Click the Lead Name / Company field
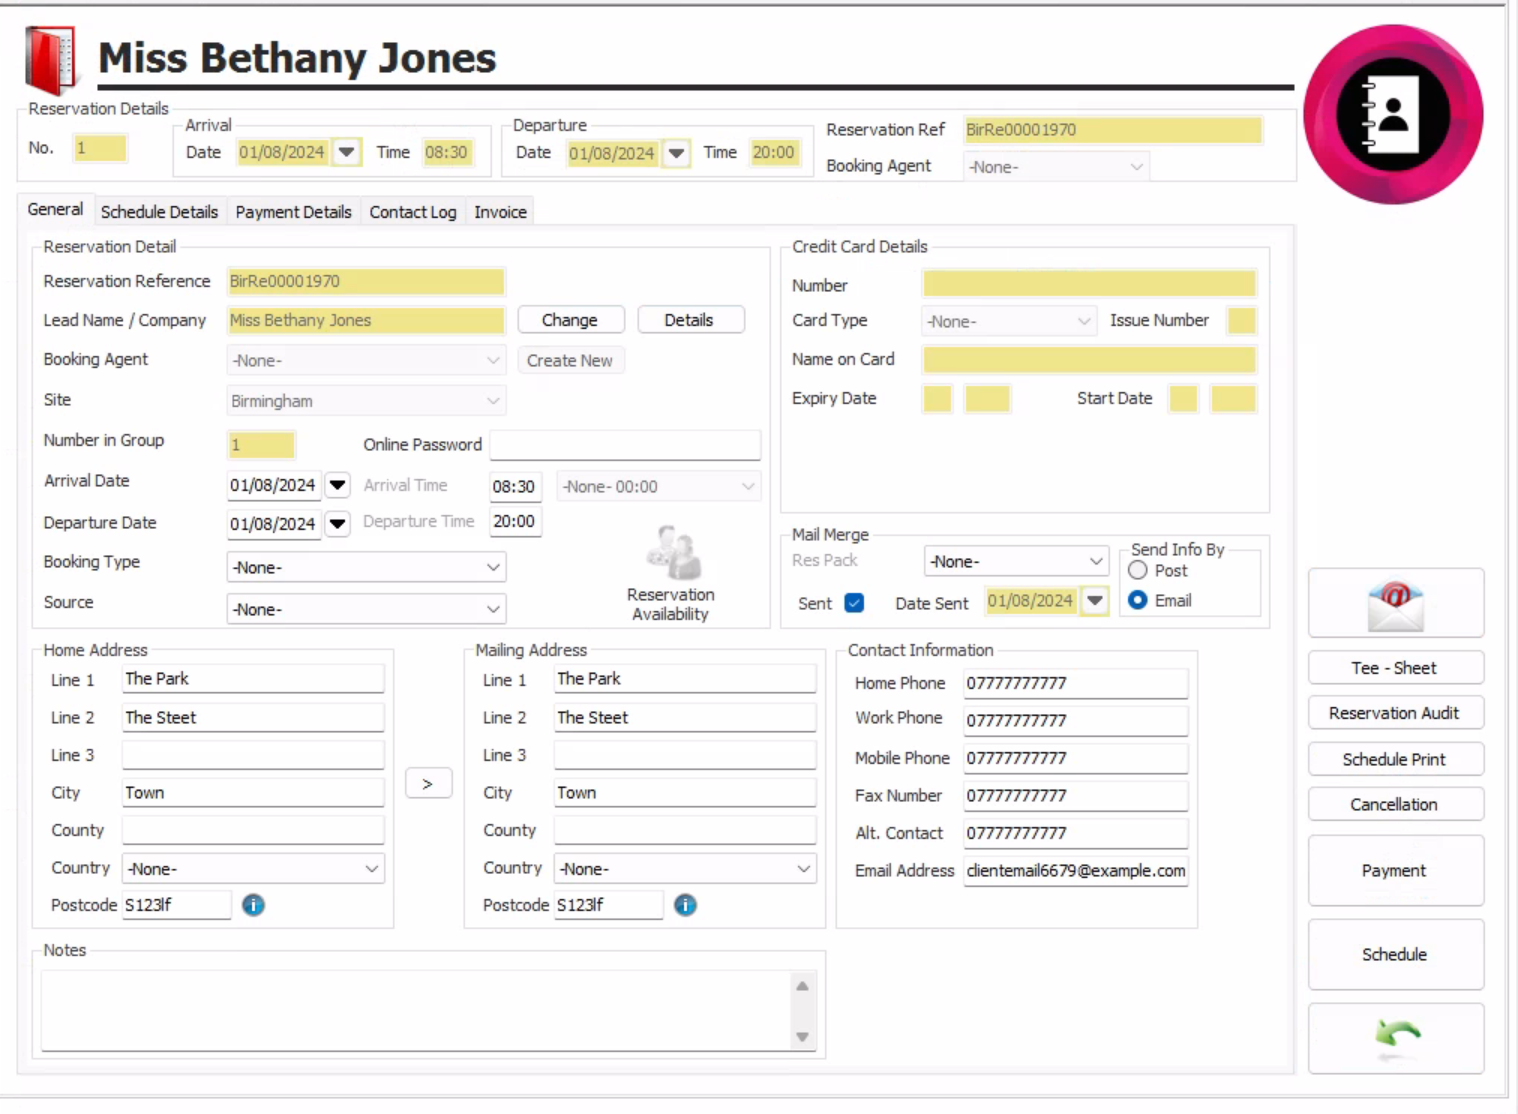Viewport: 1518px width, 1114px height. [366, 320]
